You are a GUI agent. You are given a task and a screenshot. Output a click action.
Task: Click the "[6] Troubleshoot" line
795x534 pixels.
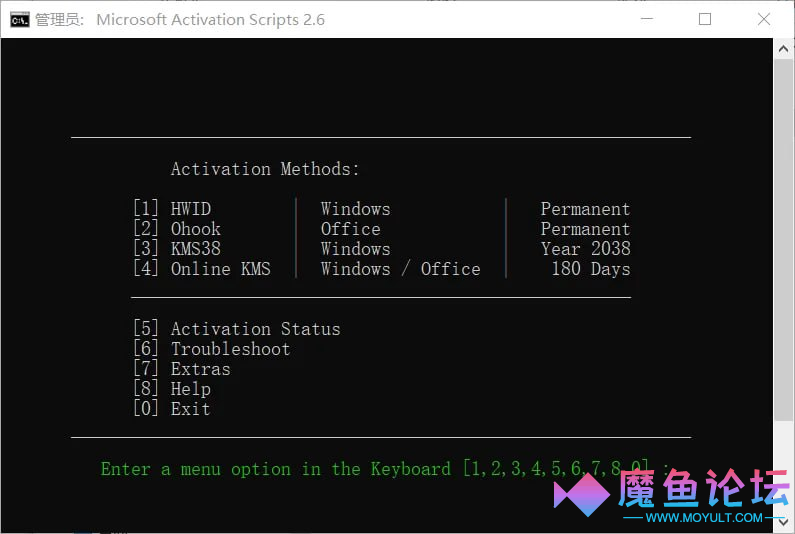click(x=212, y=348)
